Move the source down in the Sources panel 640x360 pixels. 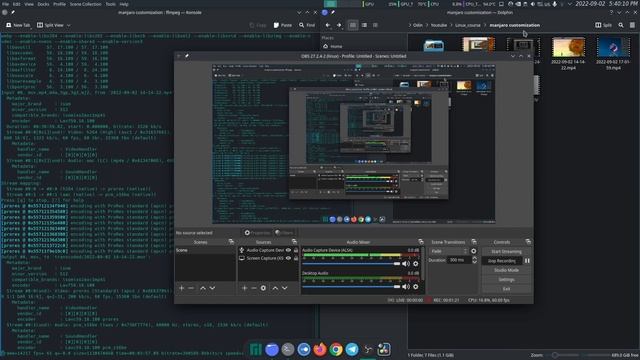pos(284,288)
